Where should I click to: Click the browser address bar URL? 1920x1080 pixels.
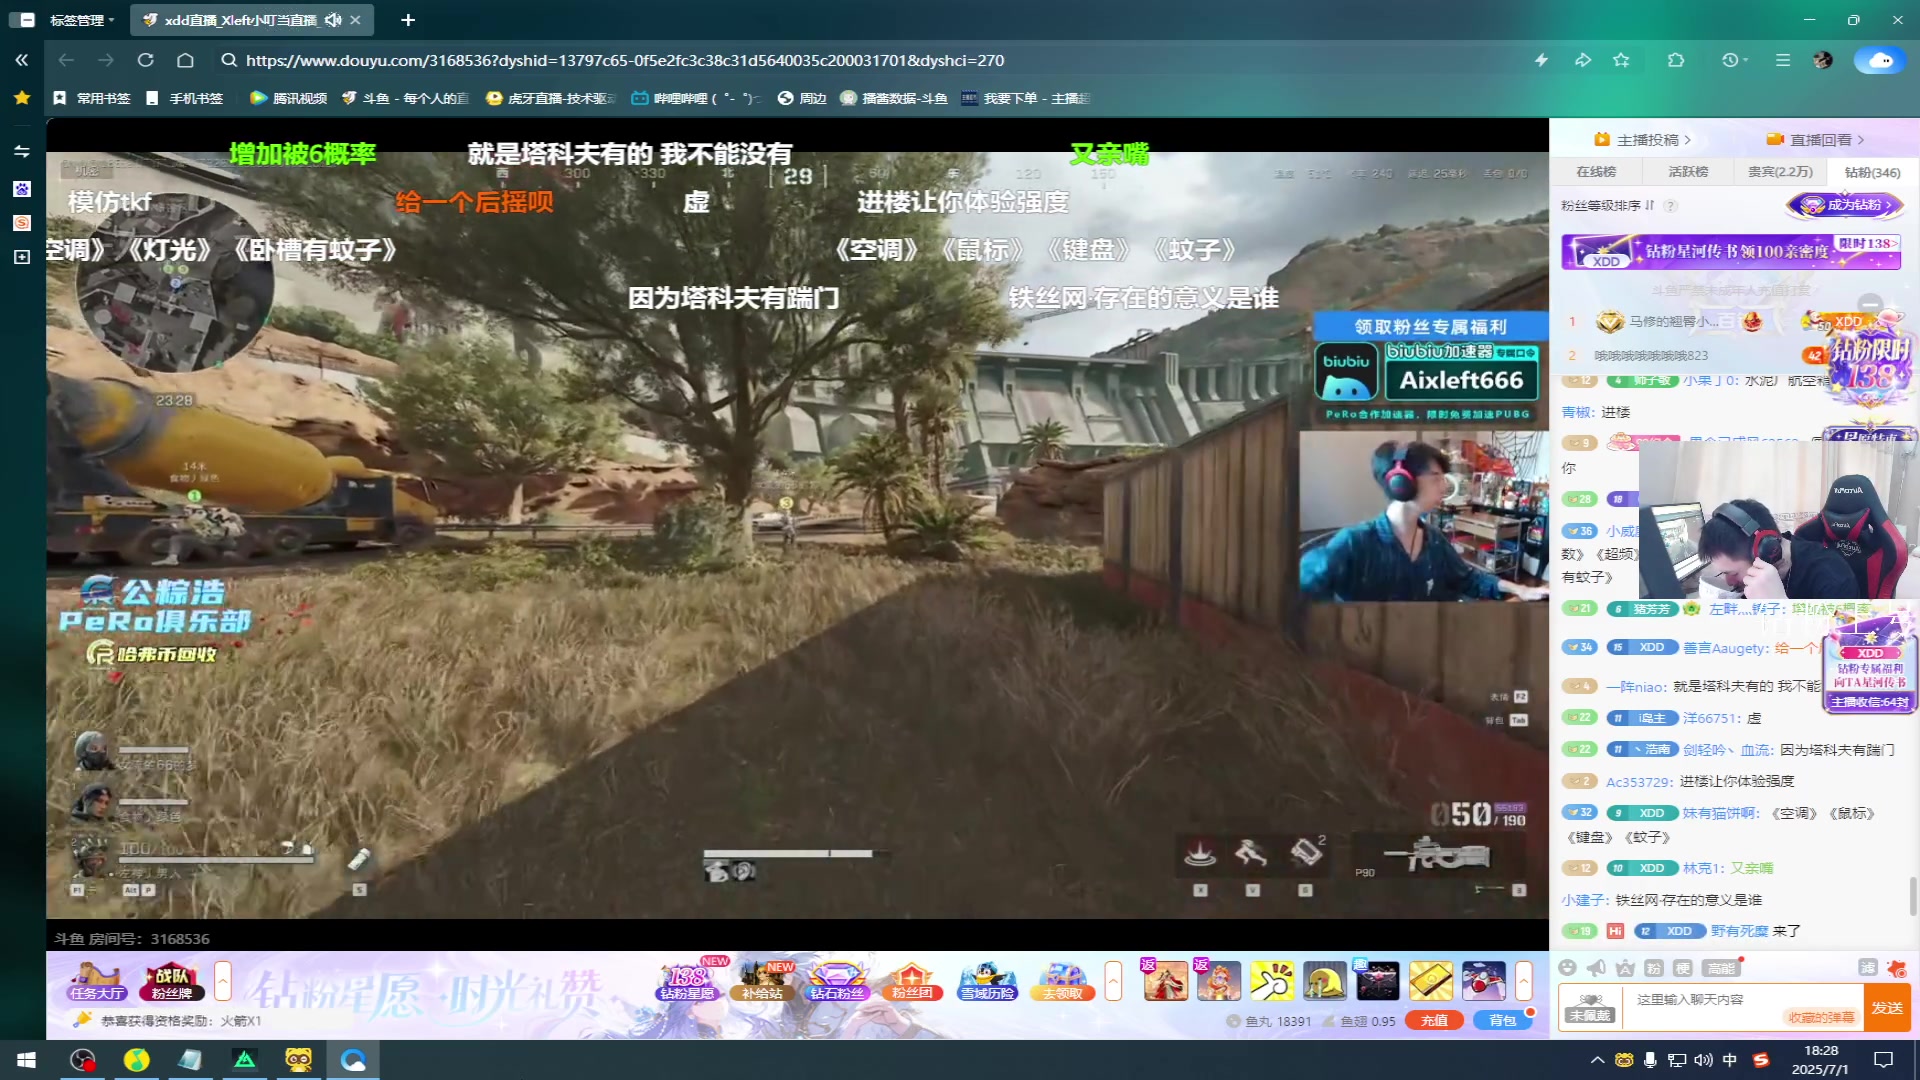pyautogui.click(x=625, y=60)
